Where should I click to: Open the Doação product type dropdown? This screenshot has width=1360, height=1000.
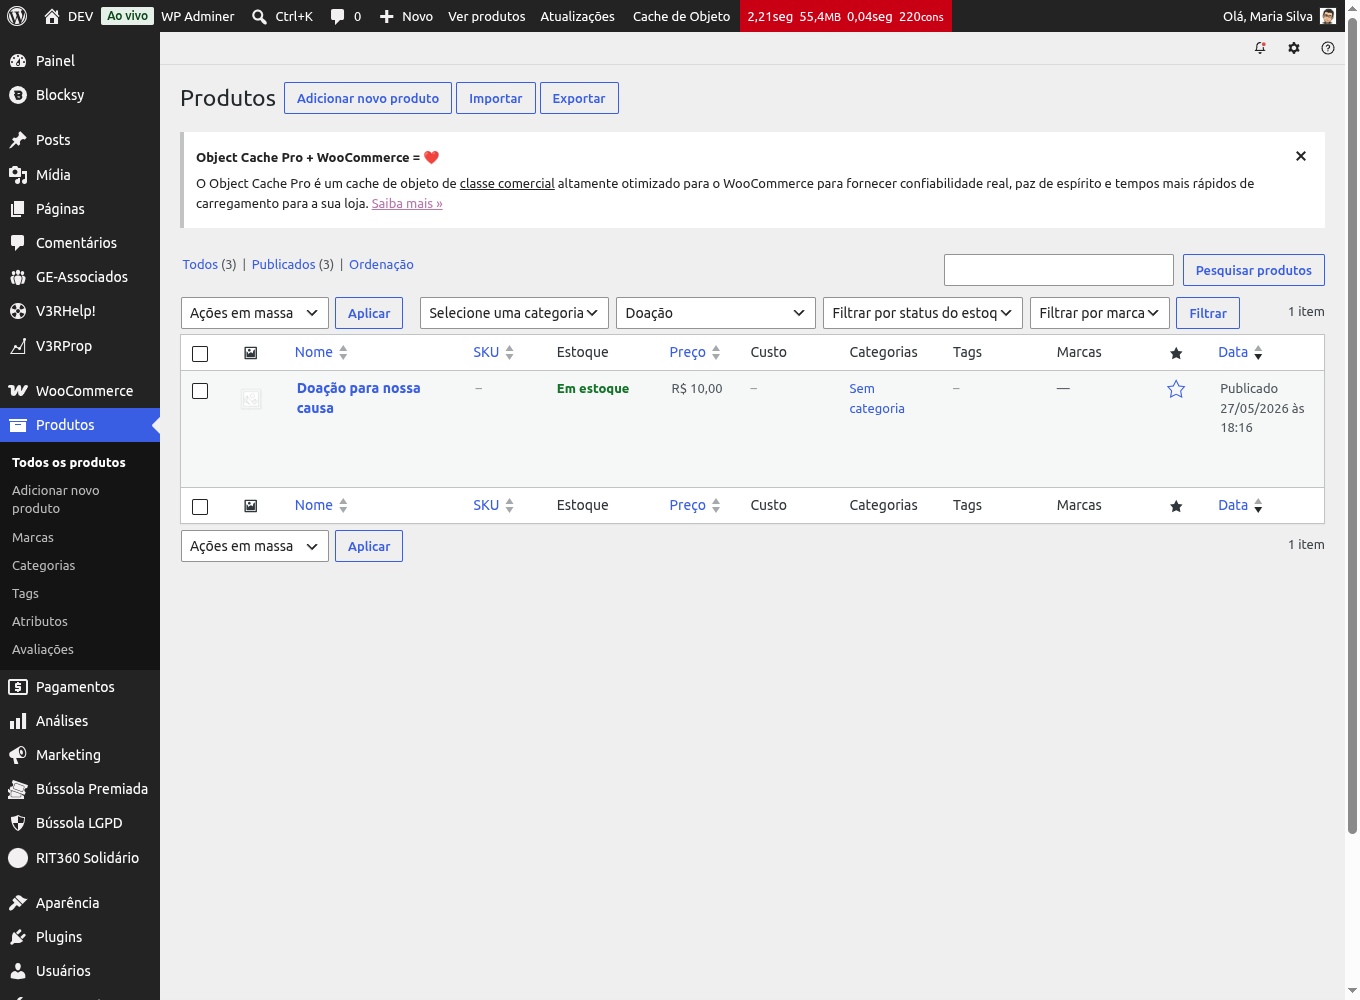pos(716,313)
